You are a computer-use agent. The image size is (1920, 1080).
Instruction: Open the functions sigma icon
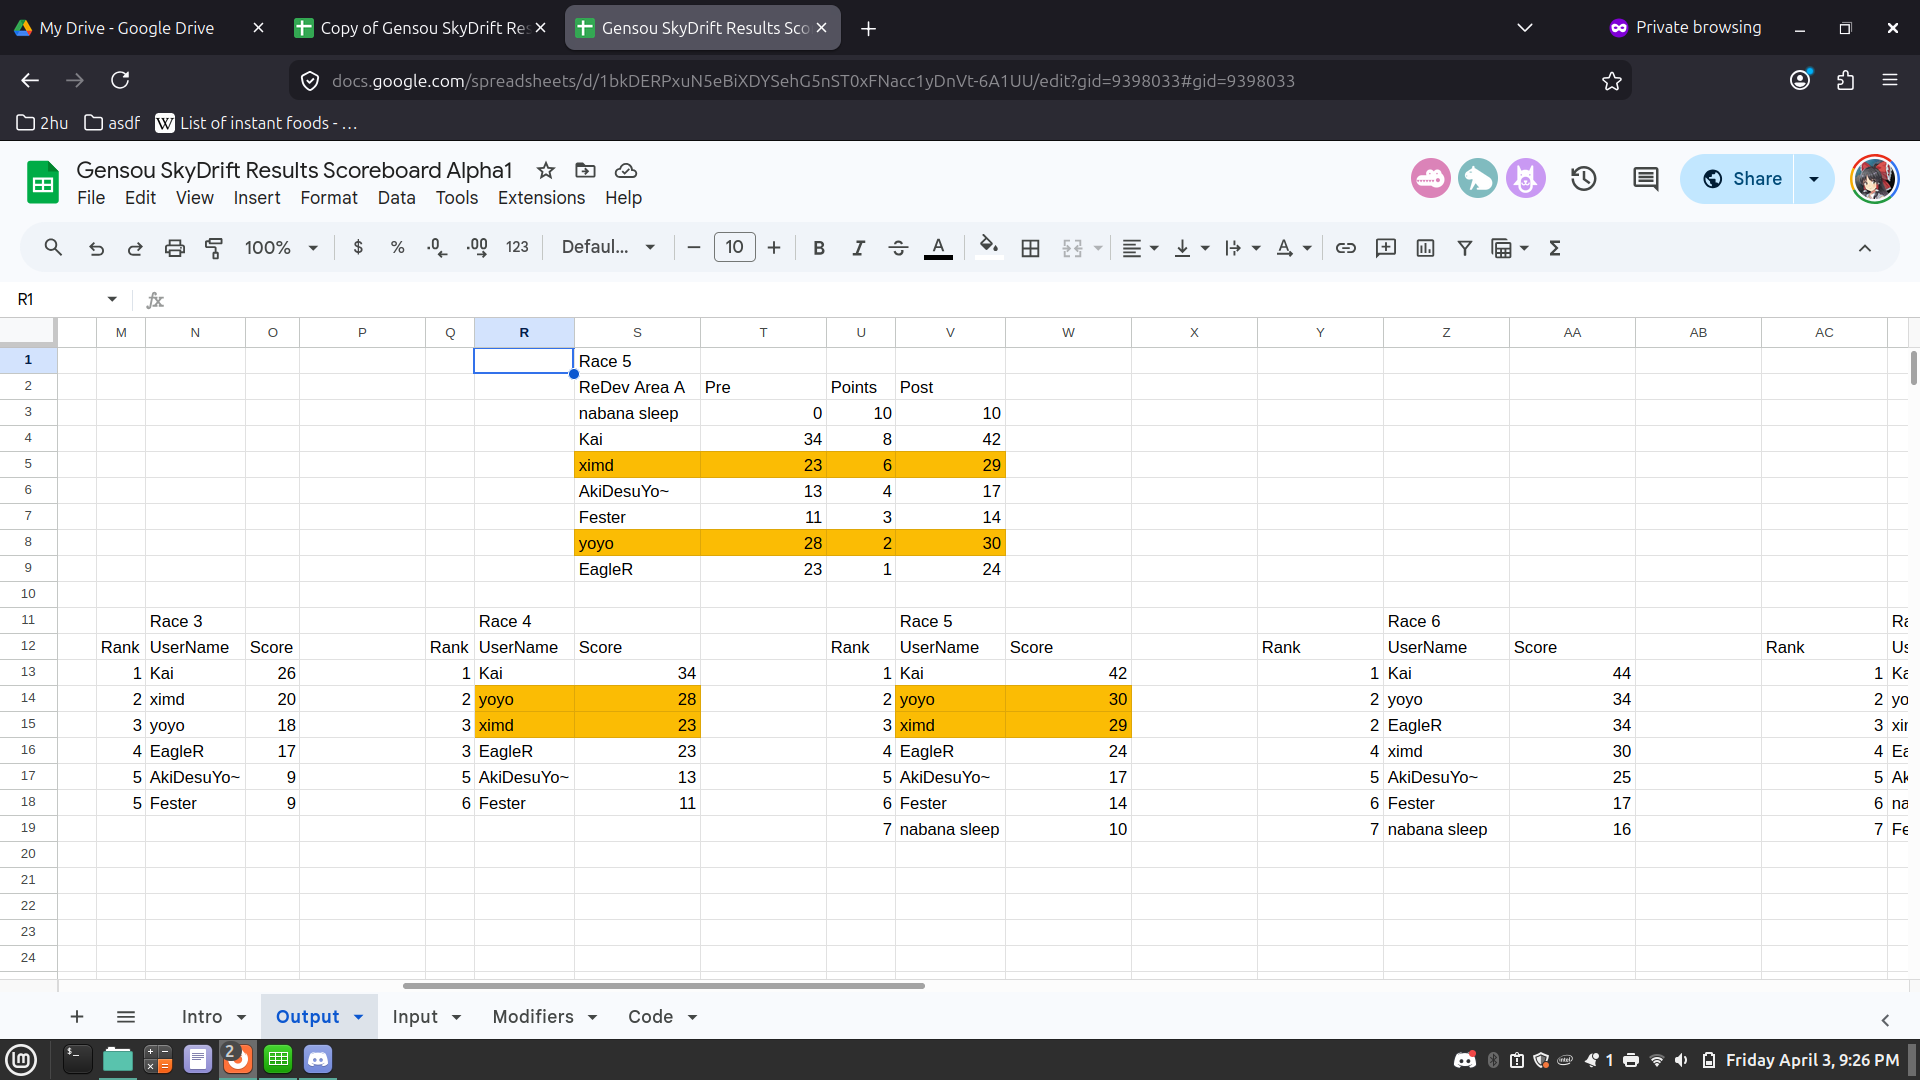pyautogui.click(x=1555, y=248)
